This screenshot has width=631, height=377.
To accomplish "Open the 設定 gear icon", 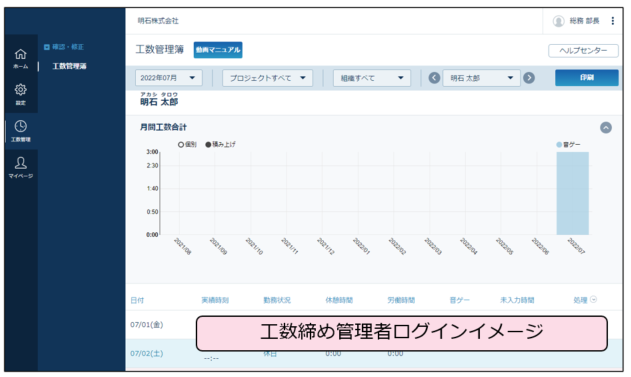I will tap(21, 89).
